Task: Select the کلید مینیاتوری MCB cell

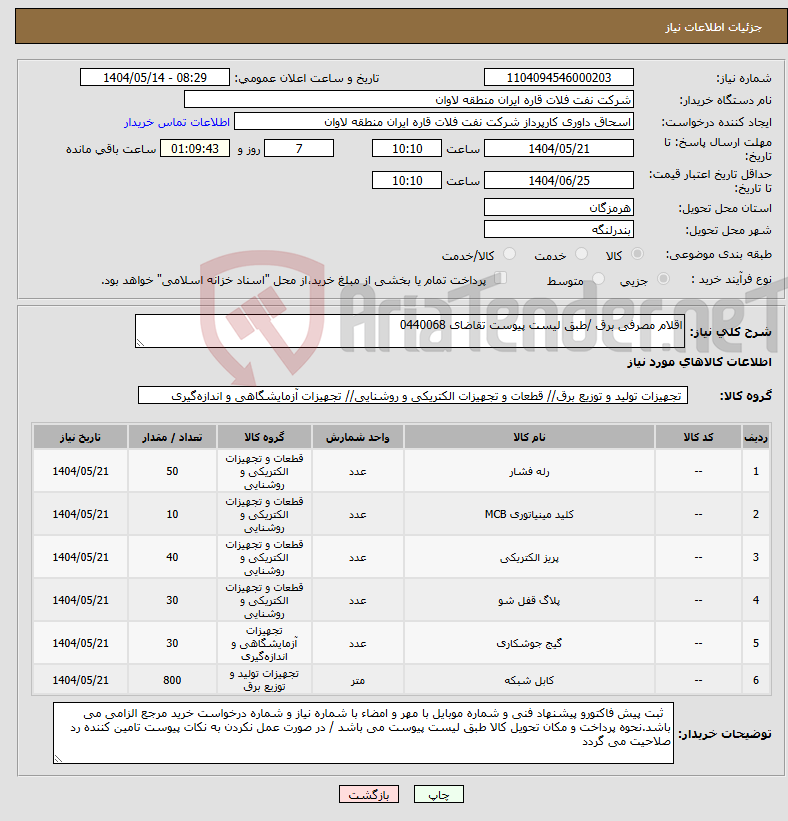Action: pos(529,514)
